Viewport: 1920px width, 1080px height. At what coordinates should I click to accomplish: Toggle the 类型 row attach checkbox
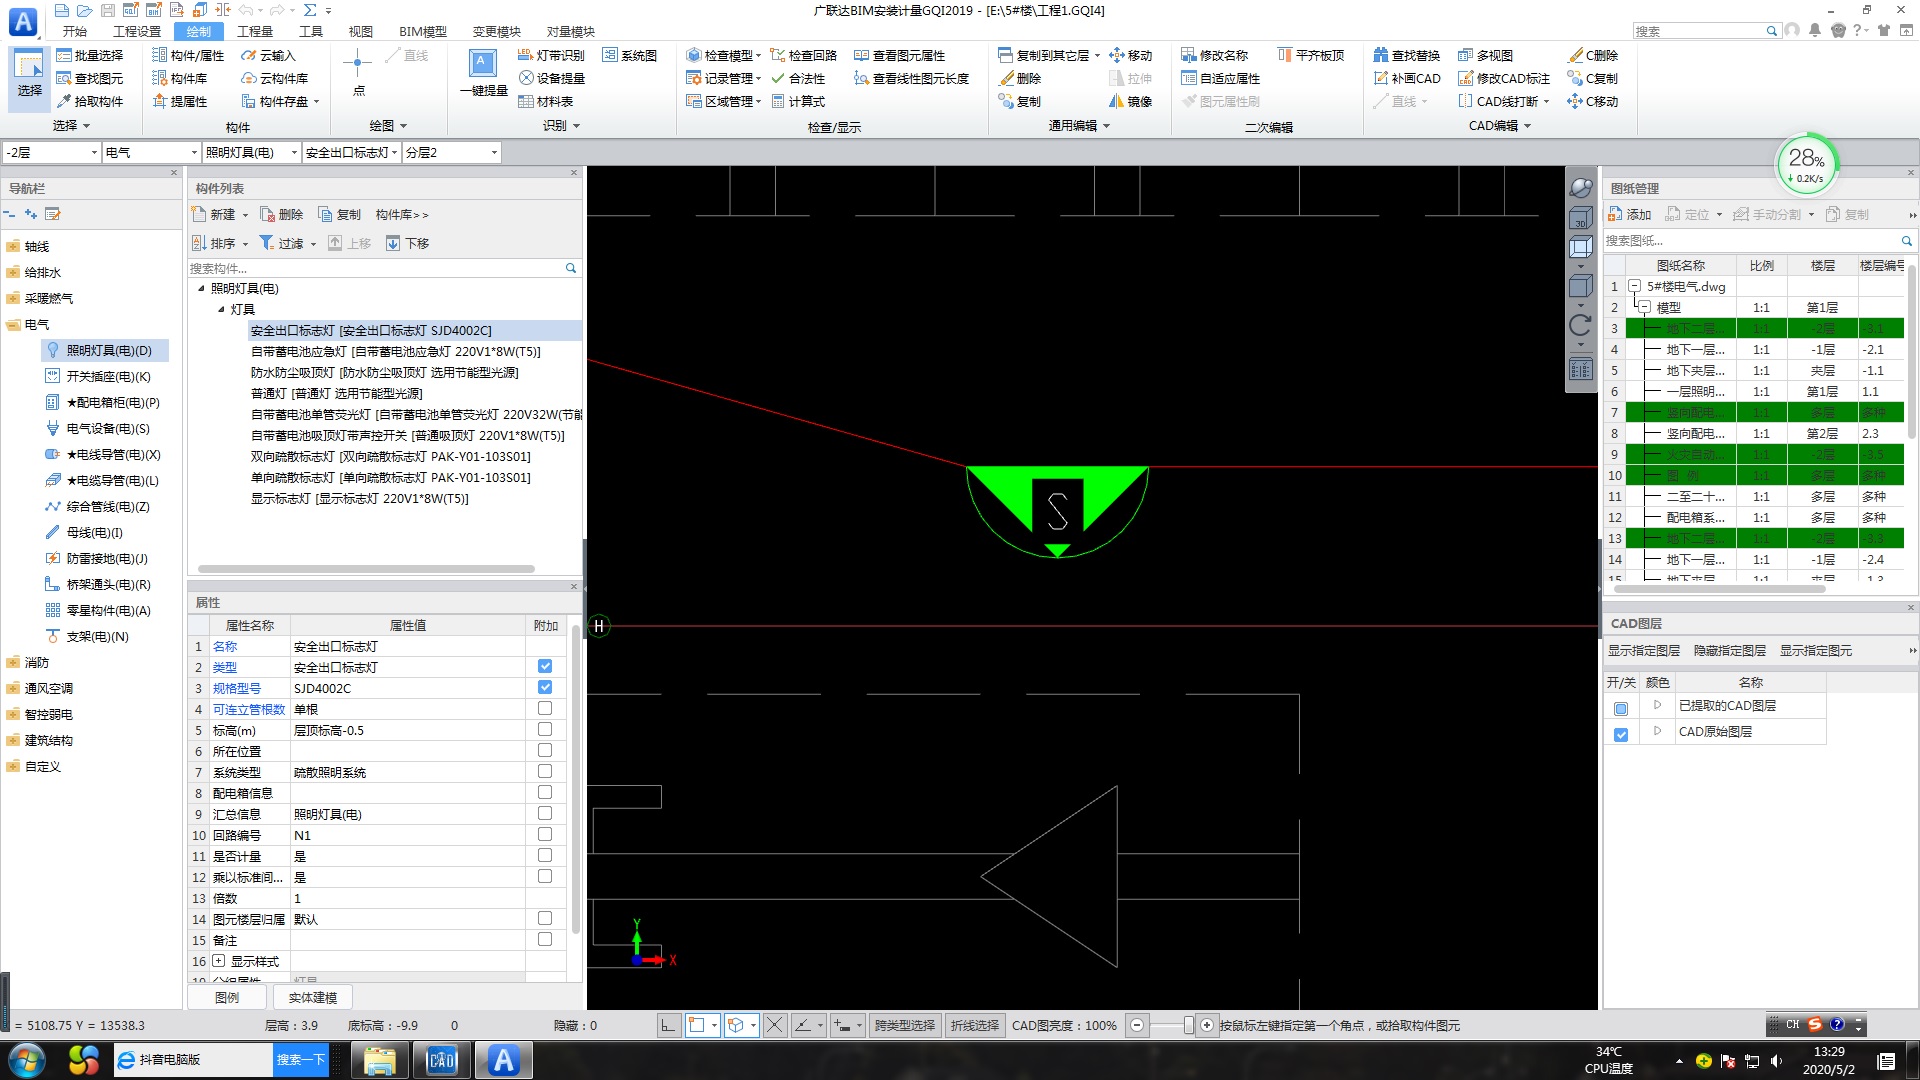point(545,666)
